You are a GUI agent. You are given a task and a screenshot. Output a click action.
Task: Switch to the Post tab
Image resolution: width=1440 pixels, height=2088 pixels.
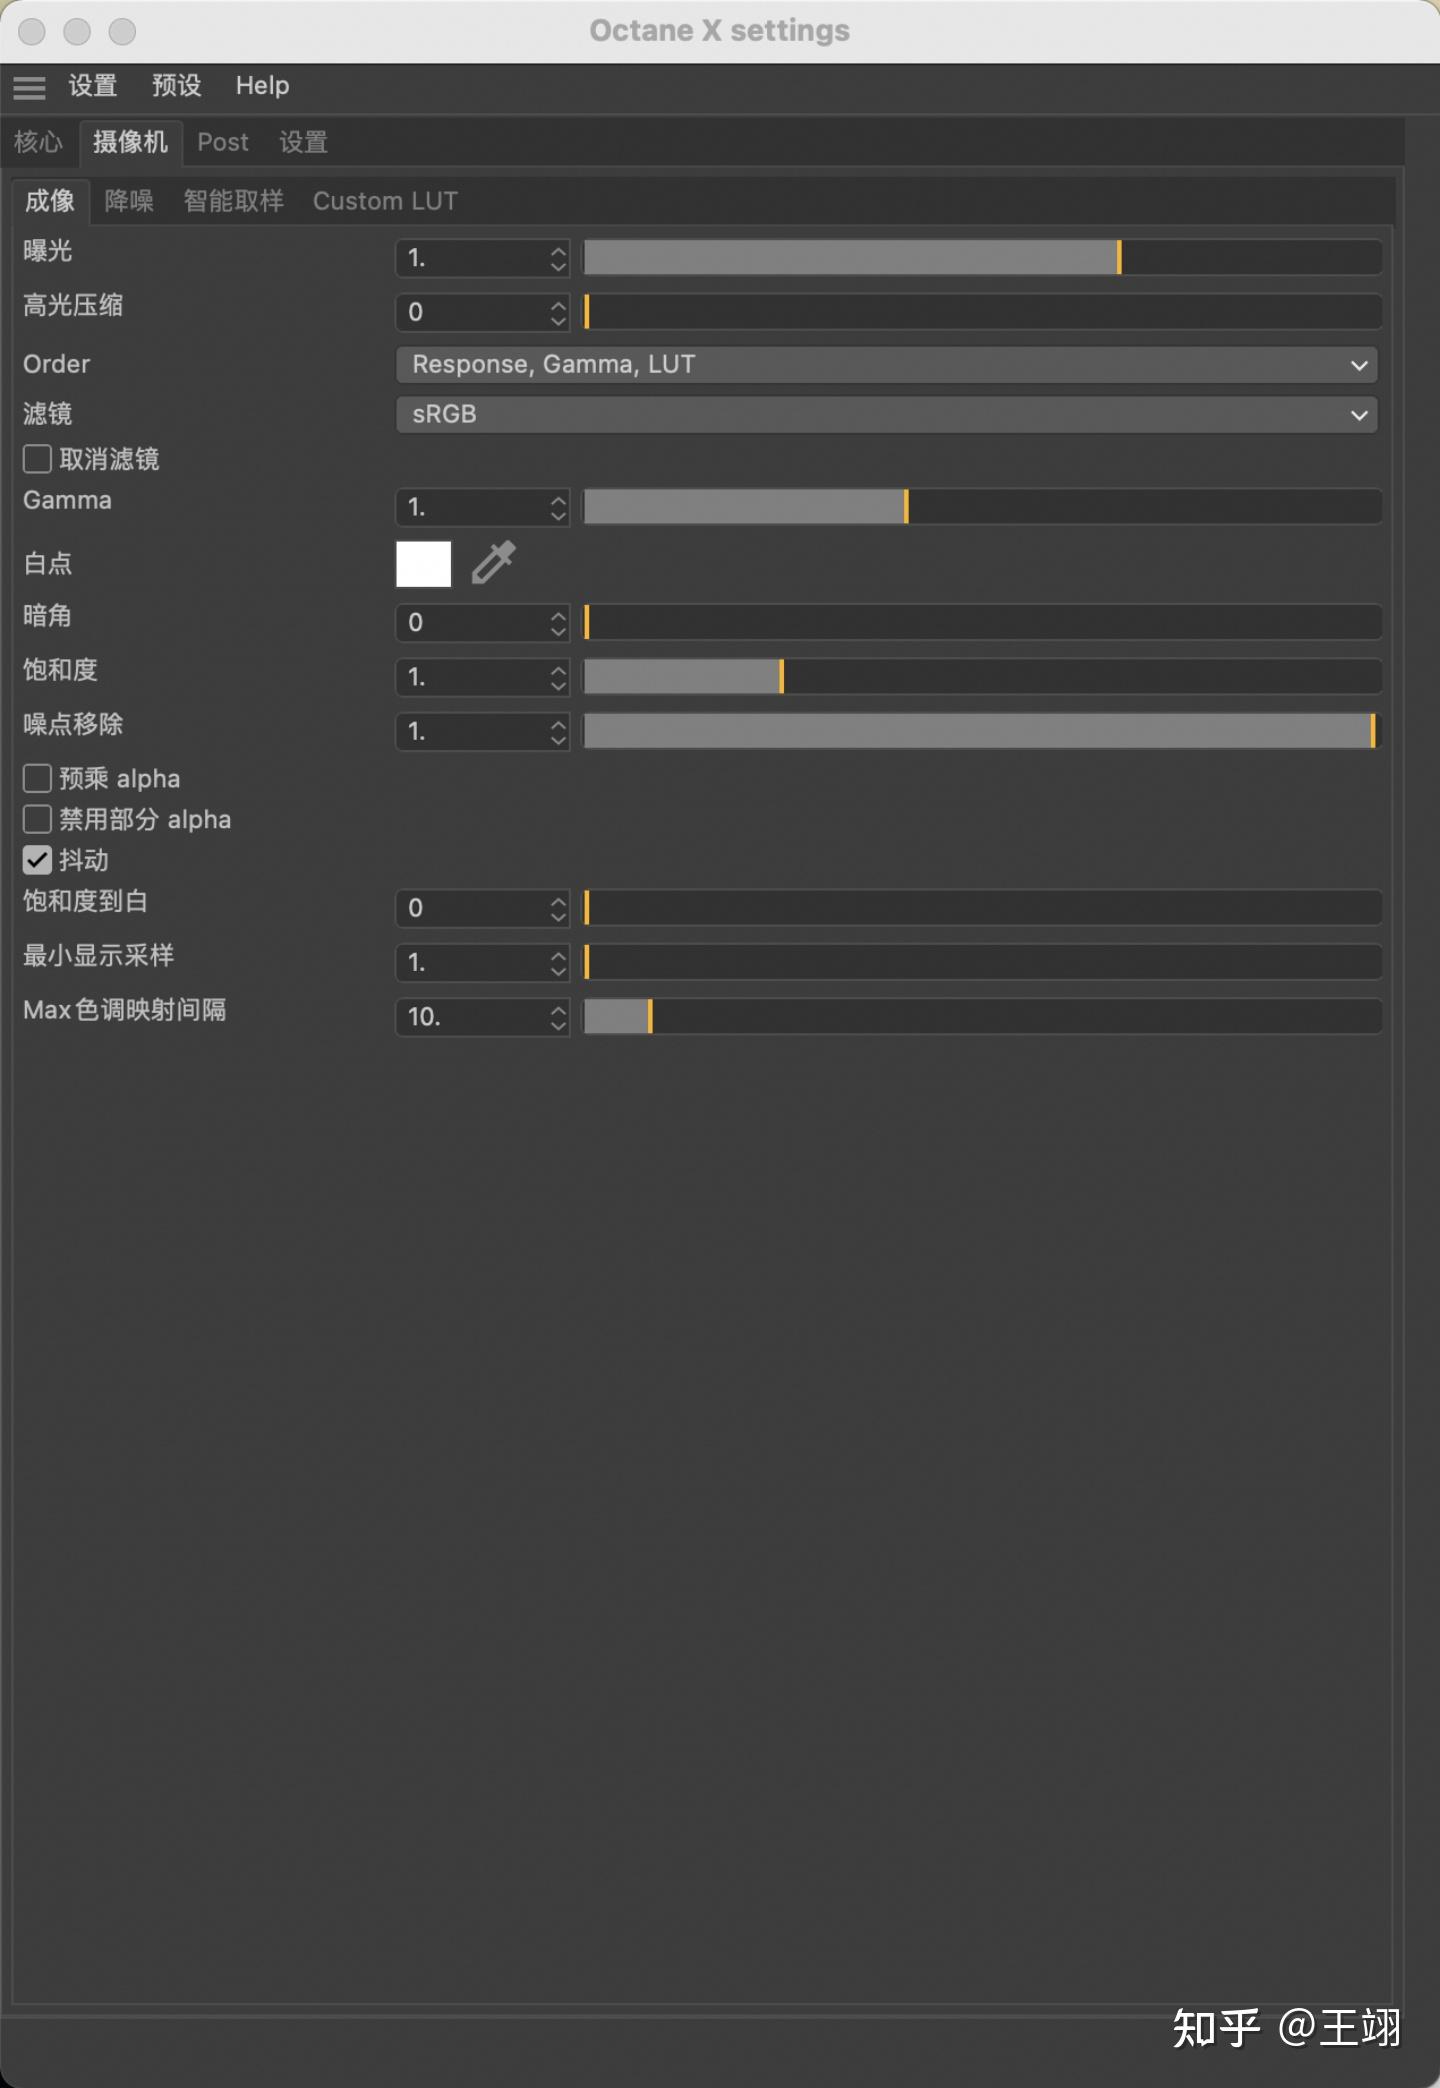(x=222, y=142)
